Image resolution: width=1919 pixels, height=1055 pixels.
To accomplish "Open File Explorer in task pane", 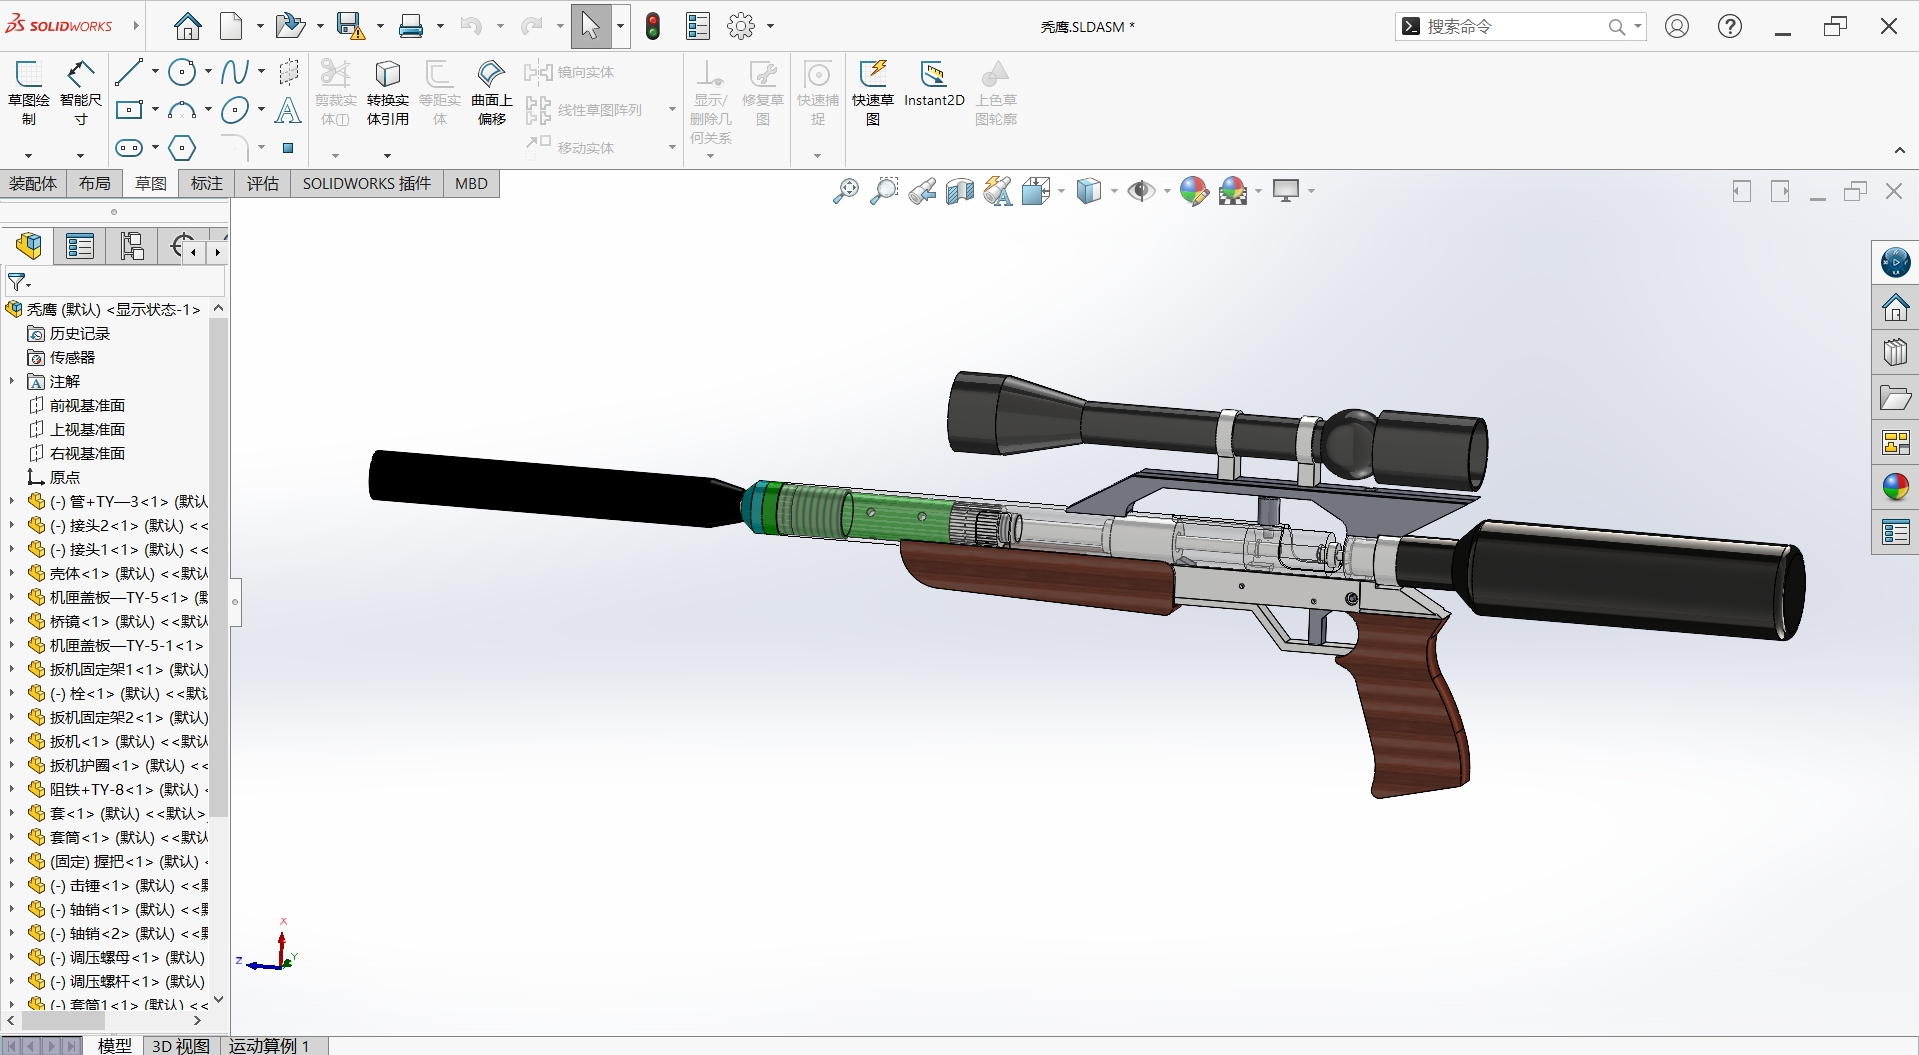I will (1895, 398).
